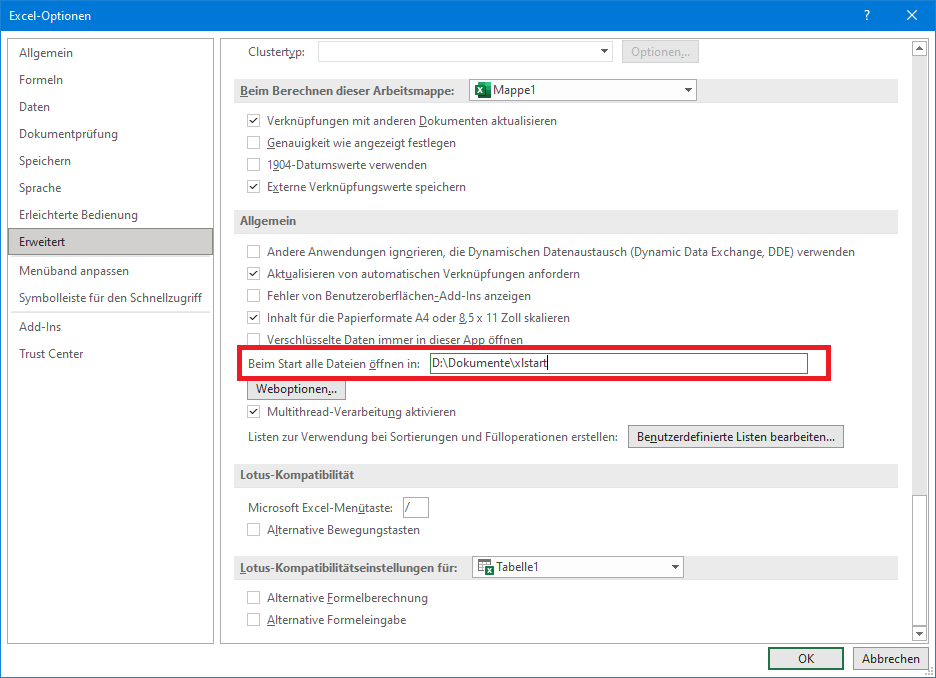Click the scrollbar up arrow
Viewport: 936px width, 678px height.
[919, 48]
